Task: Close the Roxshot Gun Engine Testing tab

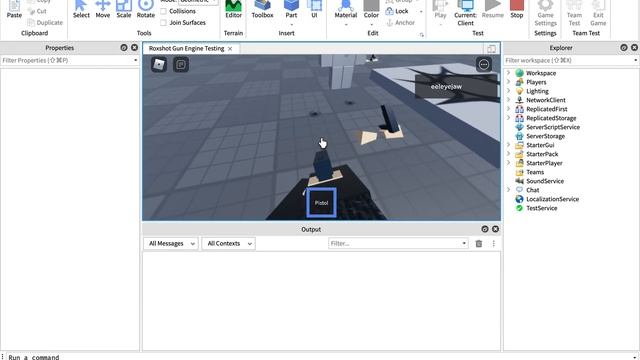Action: (x=230, y=49)
